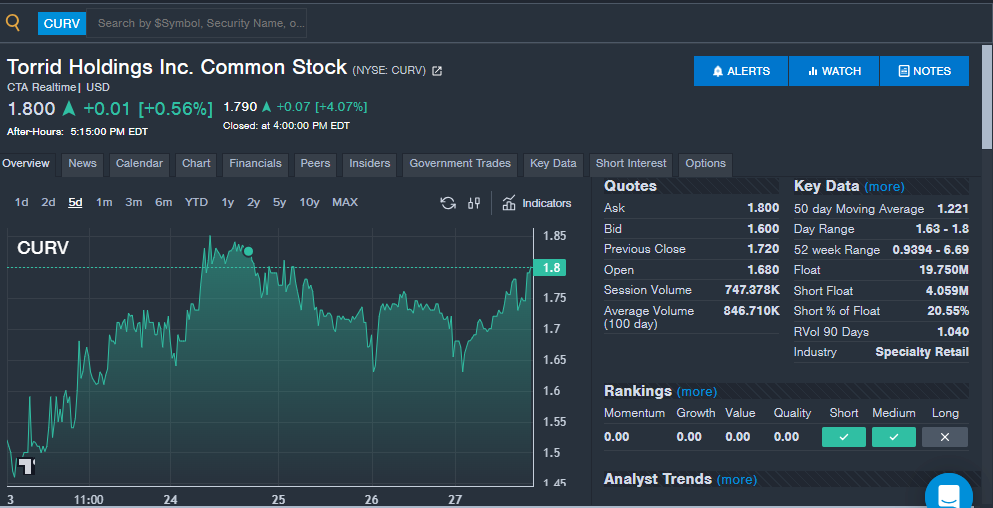The height and width of the screenshot is (508, 993).
Task: Click the Bid price 1.600
Action: [763, 229]
